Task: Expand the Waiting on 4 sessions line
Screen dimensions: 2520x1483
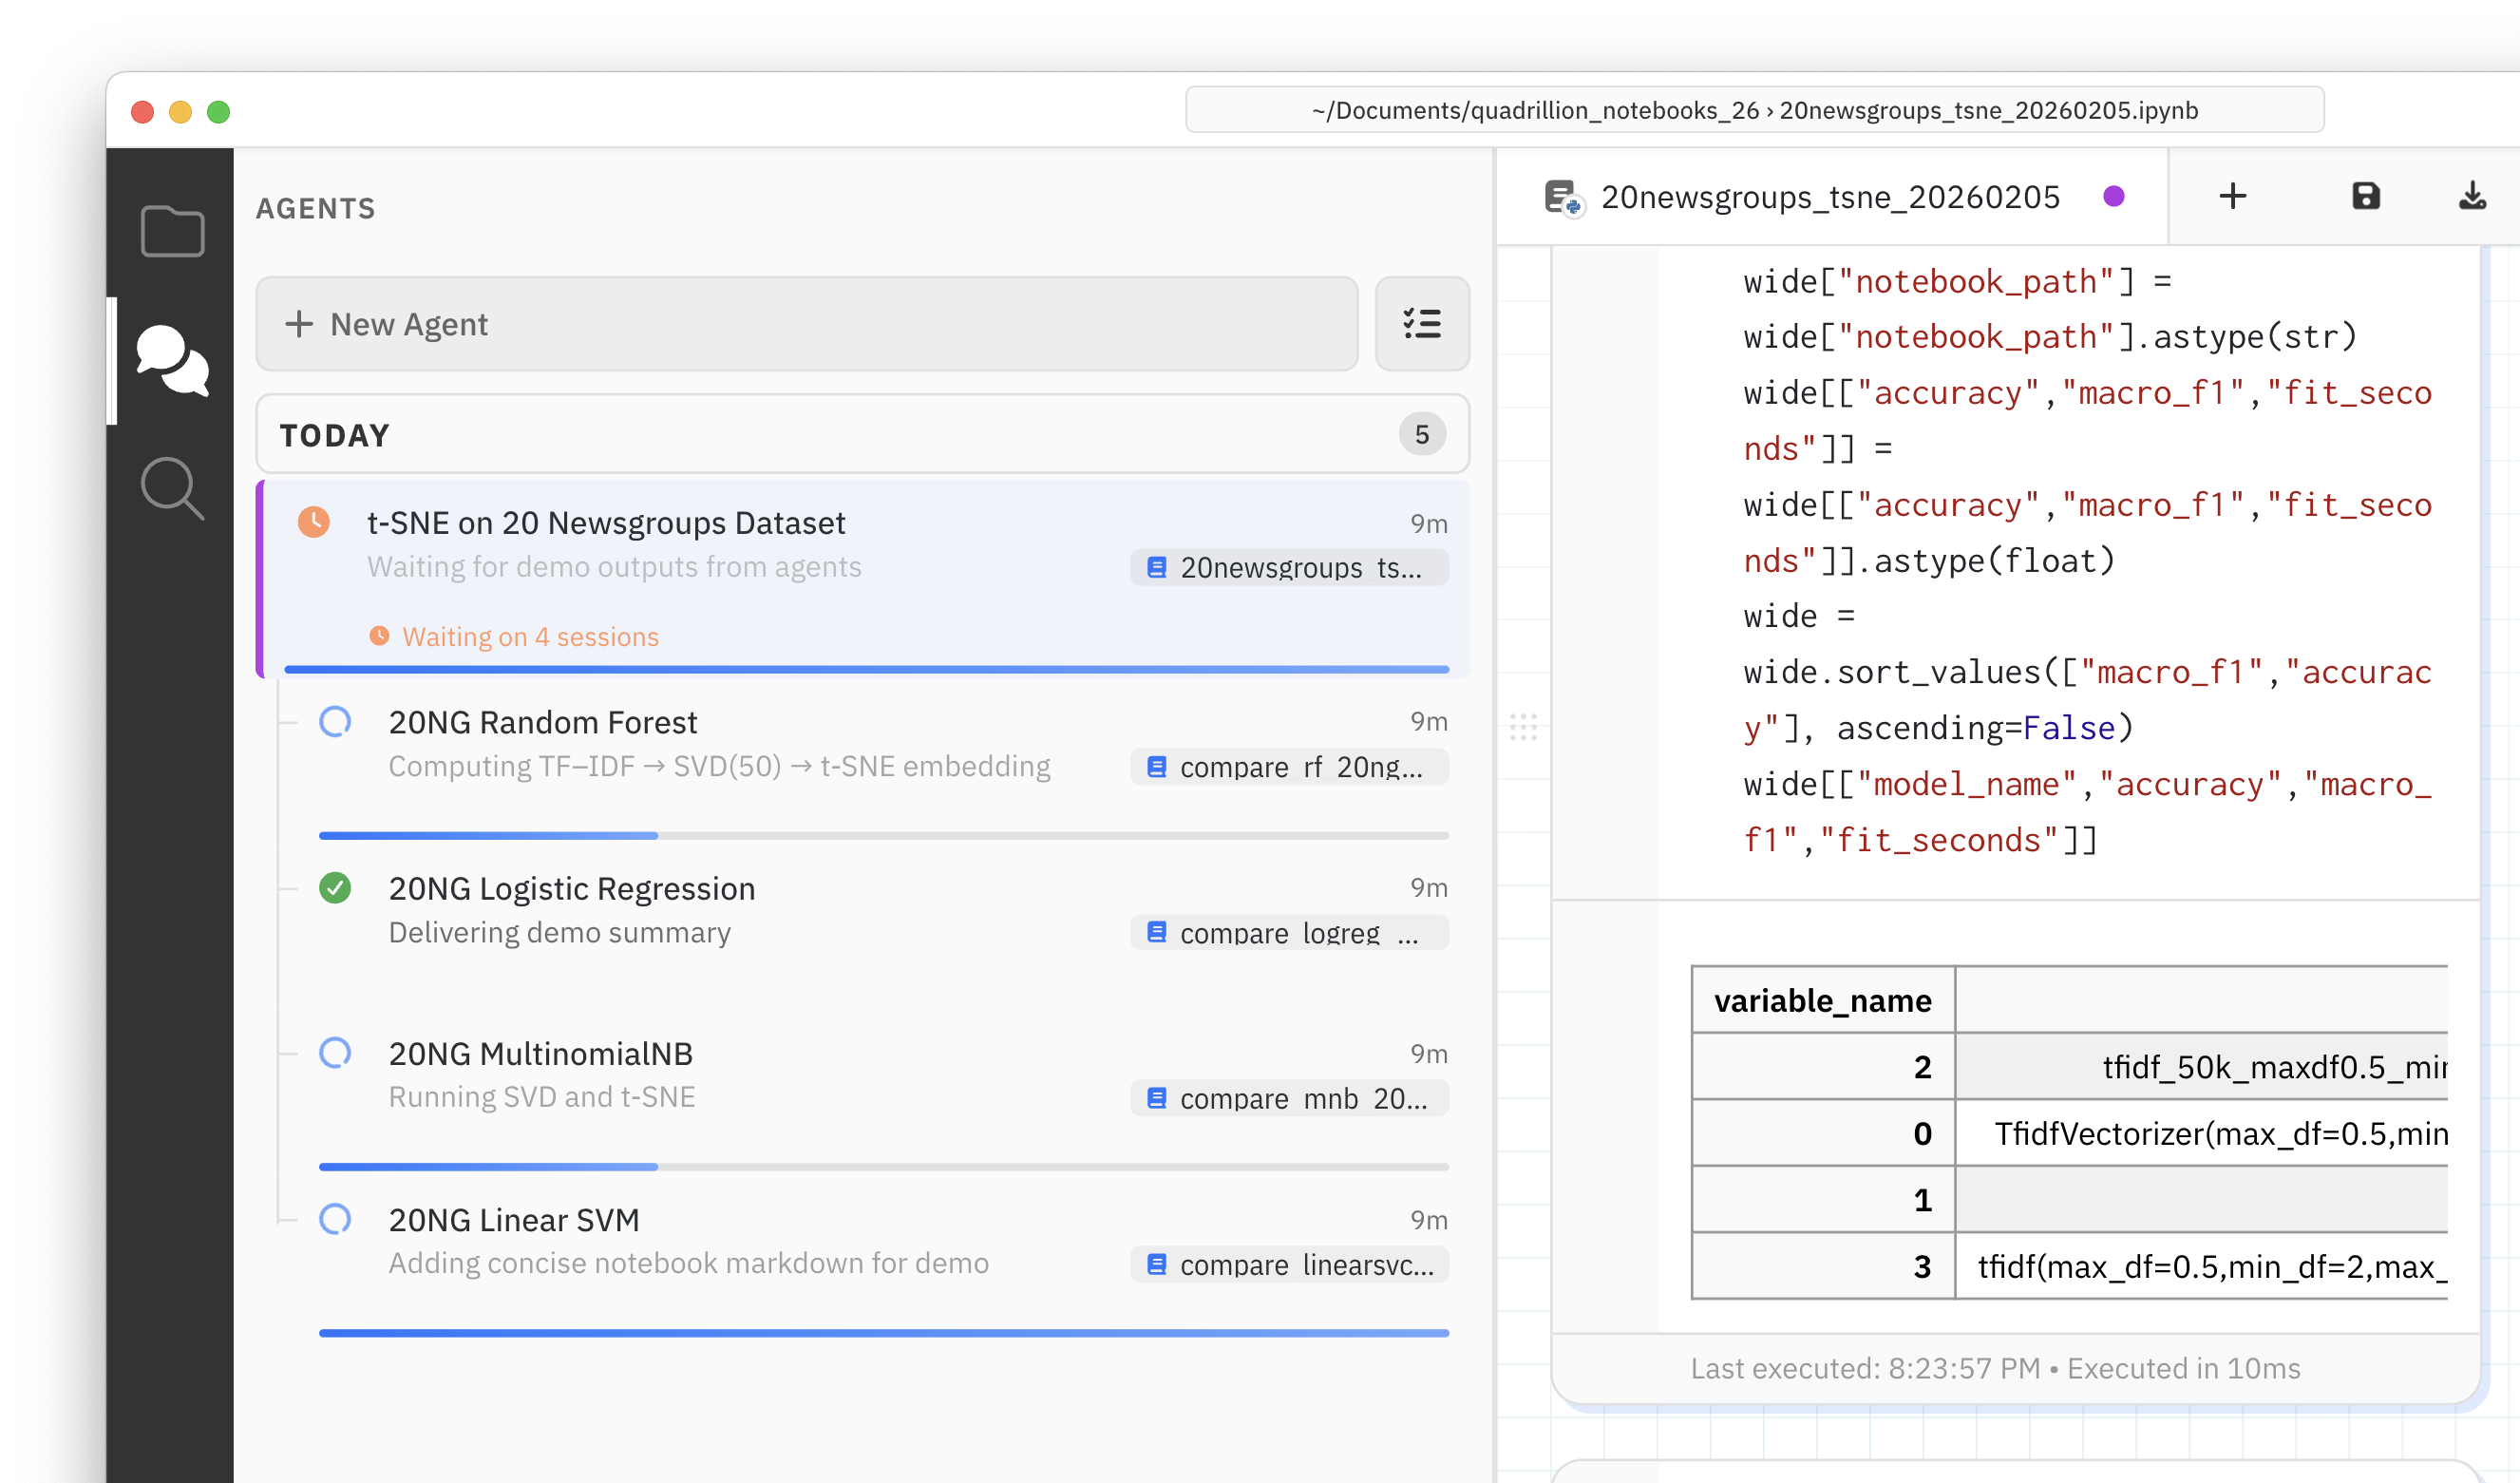Action: [x=530, y=637]
